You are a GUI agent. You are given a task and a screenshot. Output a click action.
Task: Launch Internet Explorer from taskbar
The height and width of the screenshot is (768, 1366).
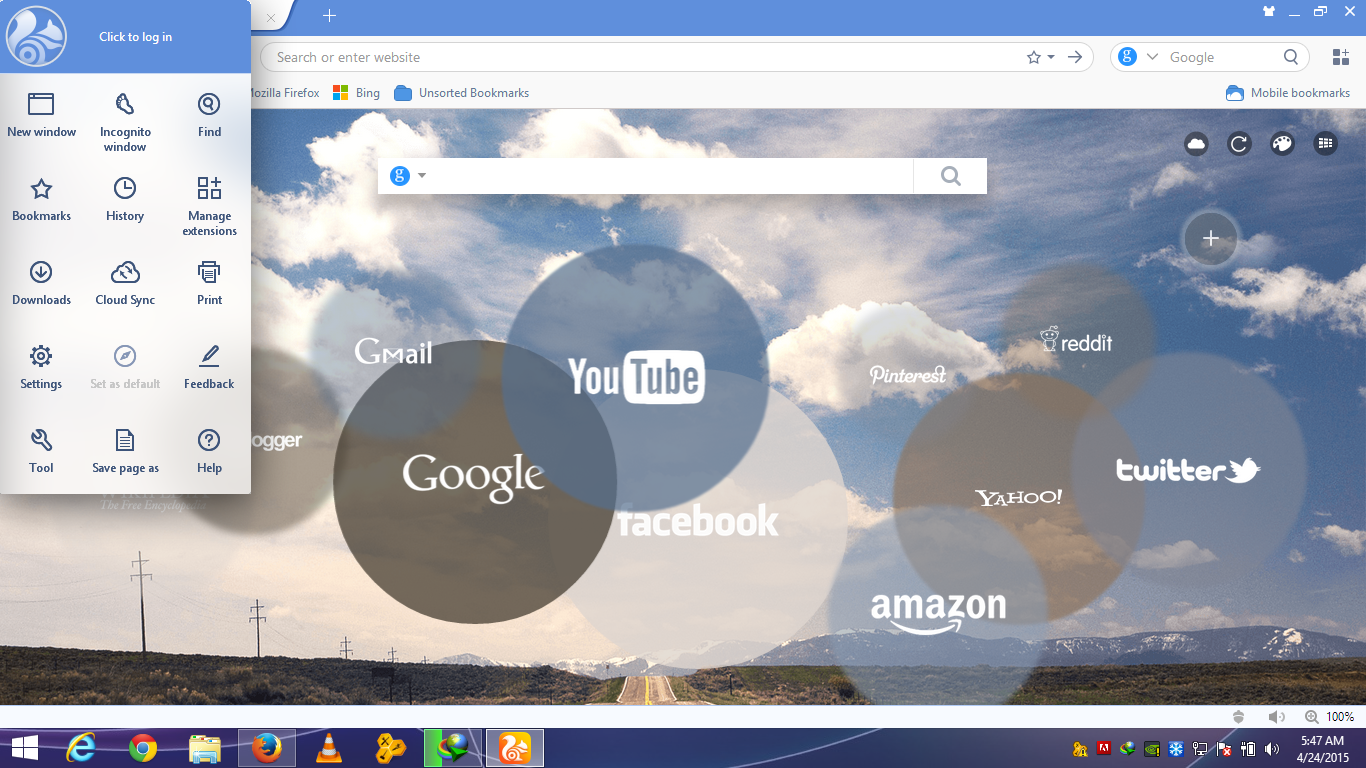click(82, 748)
